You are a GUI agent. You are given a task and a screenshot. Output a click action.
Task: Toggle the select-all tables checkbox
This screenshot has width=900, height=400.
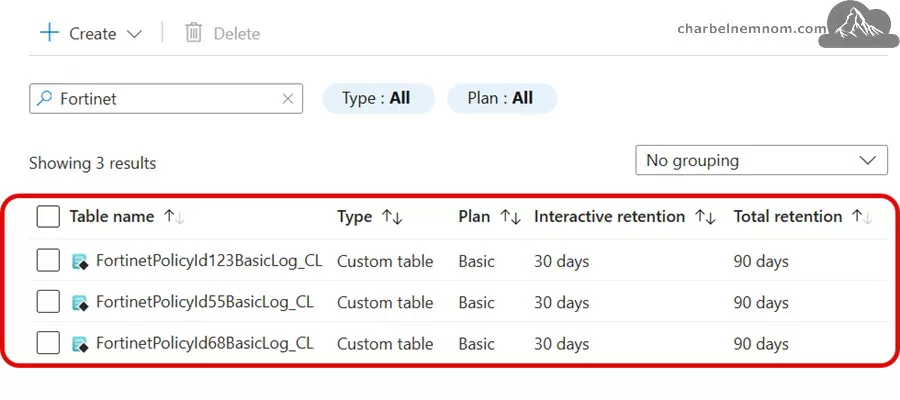coord(48,217)
